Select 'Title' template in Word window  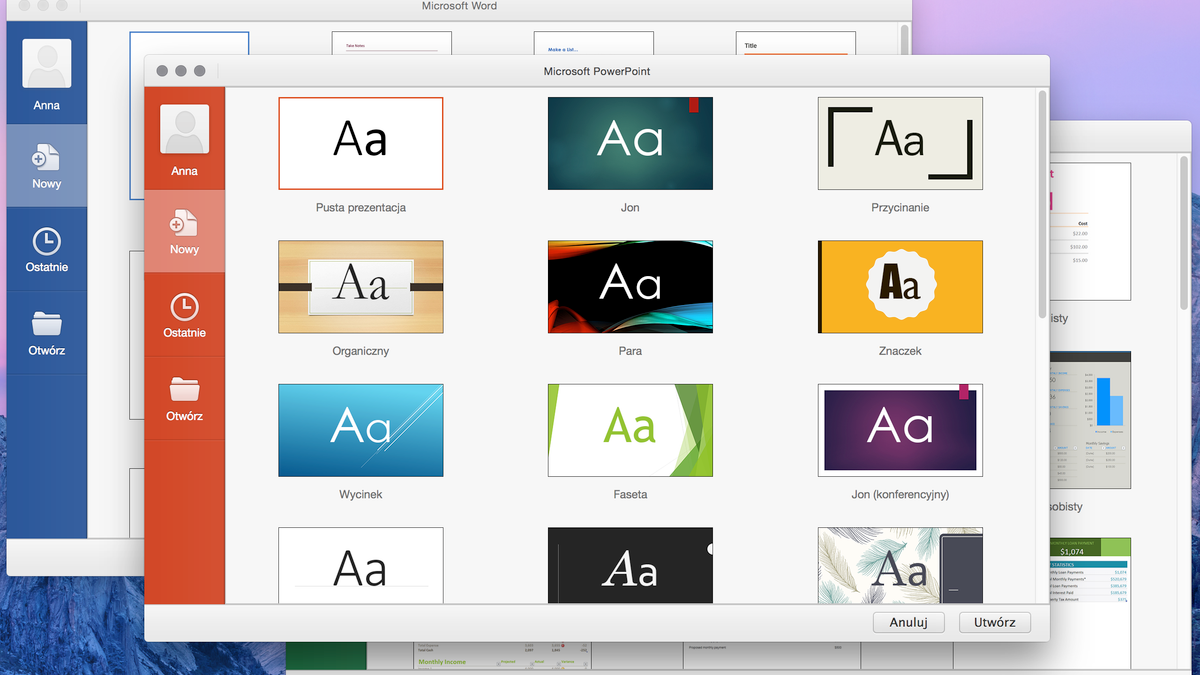tap(796, 44)
